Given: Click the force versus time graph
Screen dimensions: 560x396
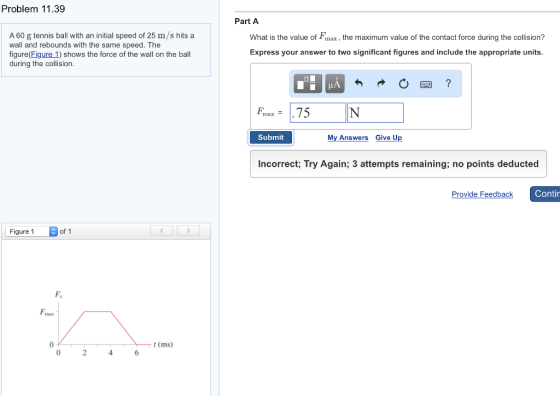Looking at the screenshot, I should 106,324.
